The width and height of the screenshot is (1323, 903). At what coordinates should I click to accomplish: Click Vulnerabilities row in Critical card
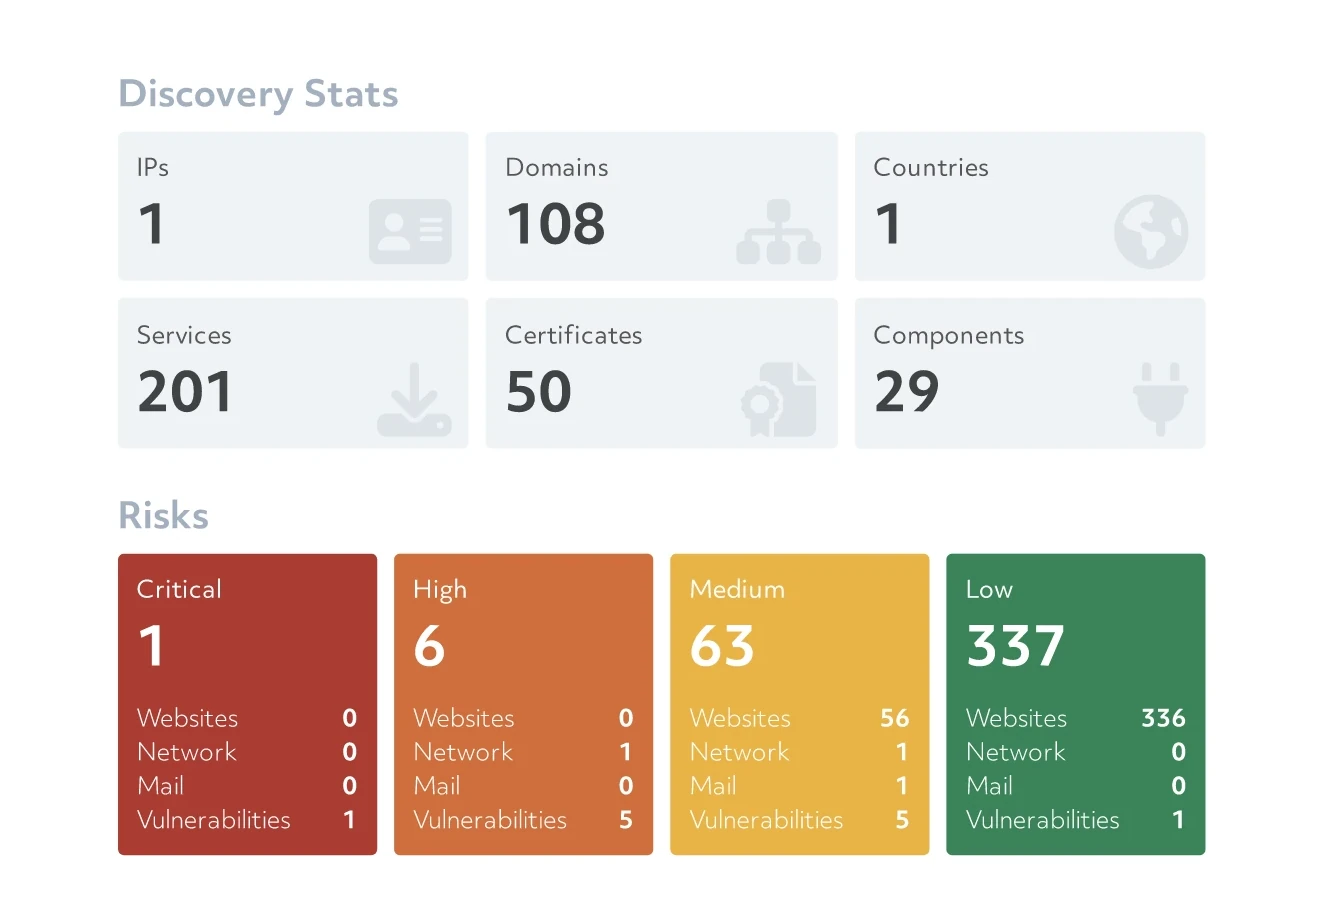click(247, 820)
